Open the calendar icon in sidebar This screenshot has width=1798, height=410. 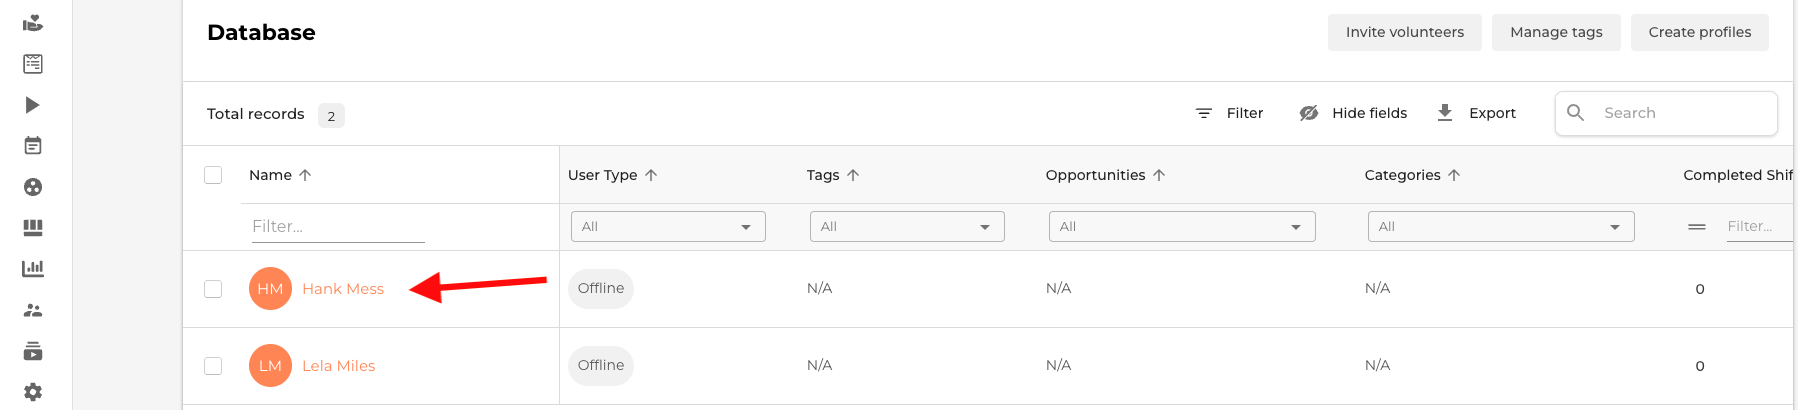(33, 146)
